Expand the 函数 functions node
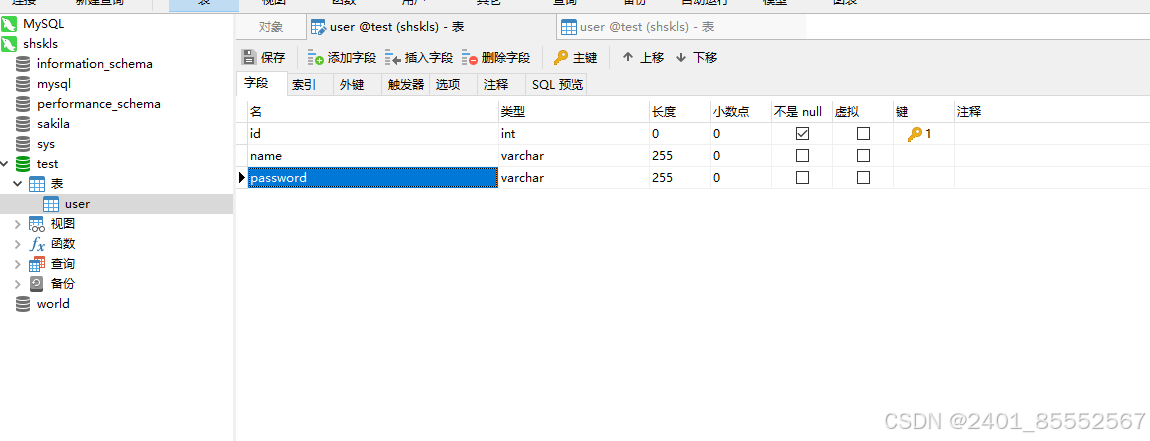 [x=18, y=244]
